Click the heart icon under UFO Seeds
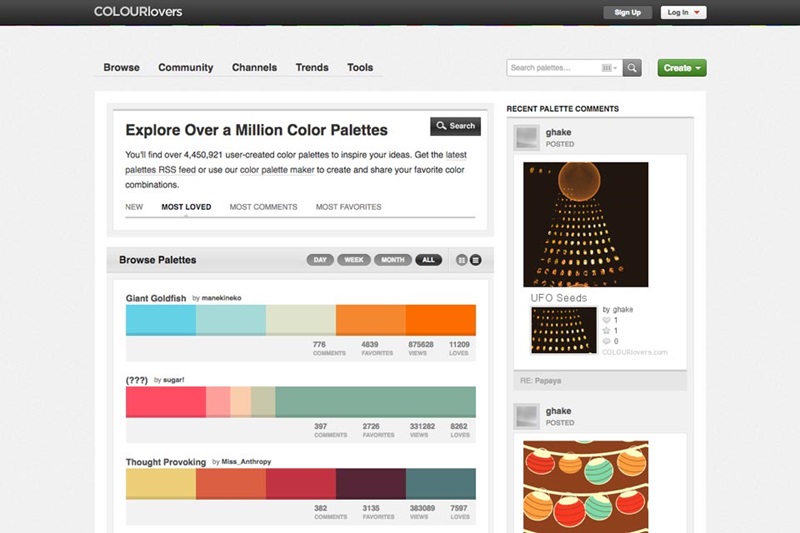The height and width of the screenshot is (533, 800). coord(605,320)
